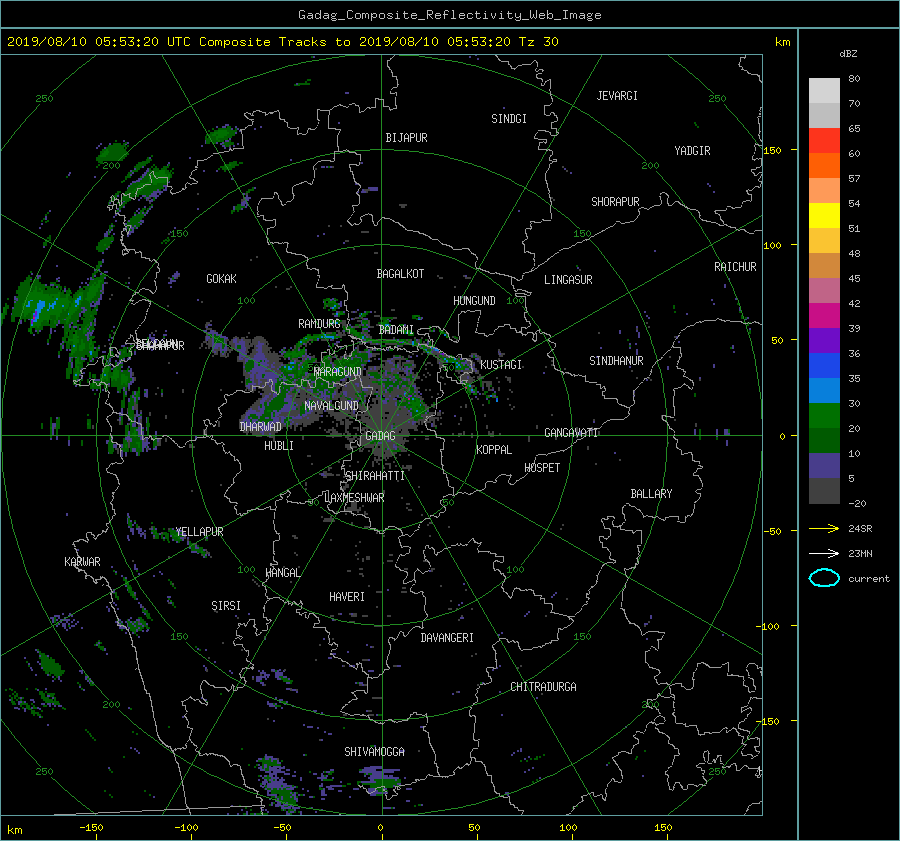Click the LAXMESHWAR city label

click(354, 498)
